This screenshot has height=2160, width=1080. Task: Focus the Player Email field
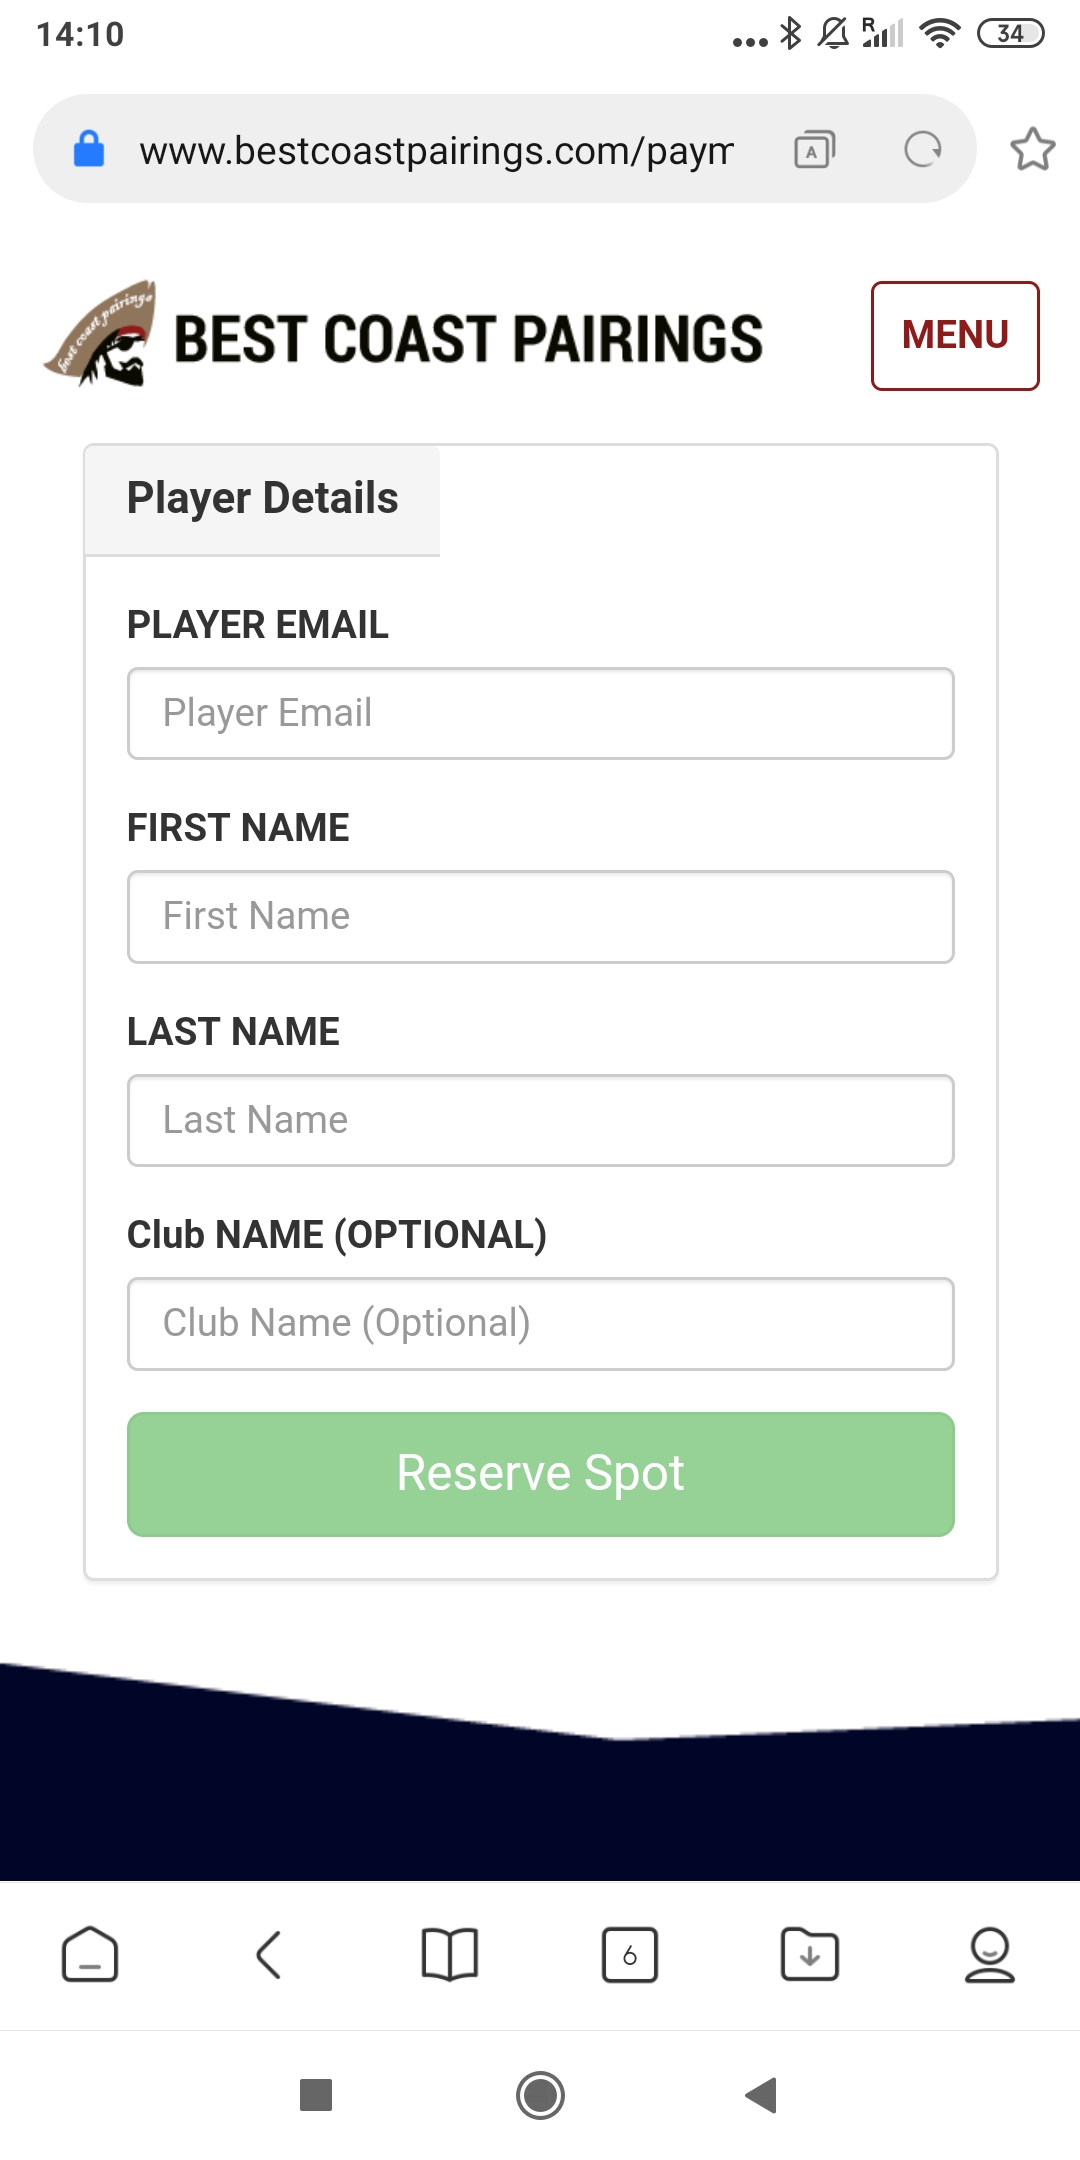coord(540,714)
